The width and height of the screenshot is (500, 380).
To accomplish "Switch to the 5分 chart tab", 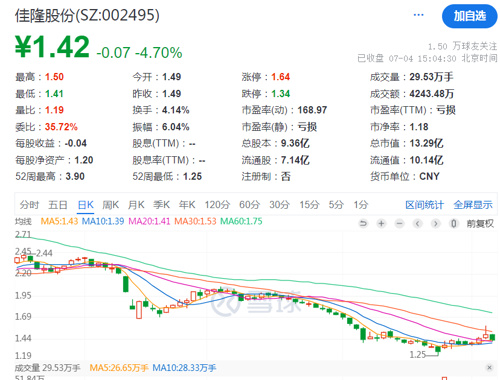I will 336,205.
